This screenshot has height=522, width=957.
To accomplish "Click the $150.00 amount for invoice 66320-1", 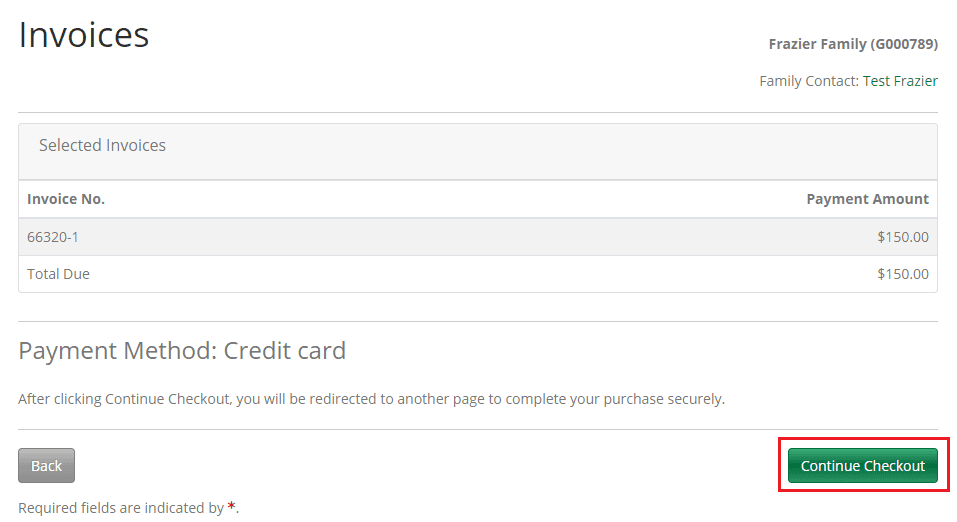I will tap(902, 237).
